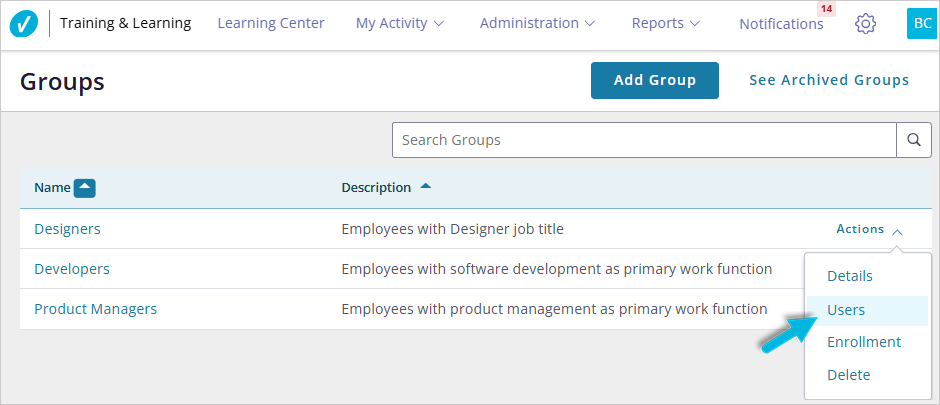
Task: Toggle Name column sort arrow
Action: [85, 188]
